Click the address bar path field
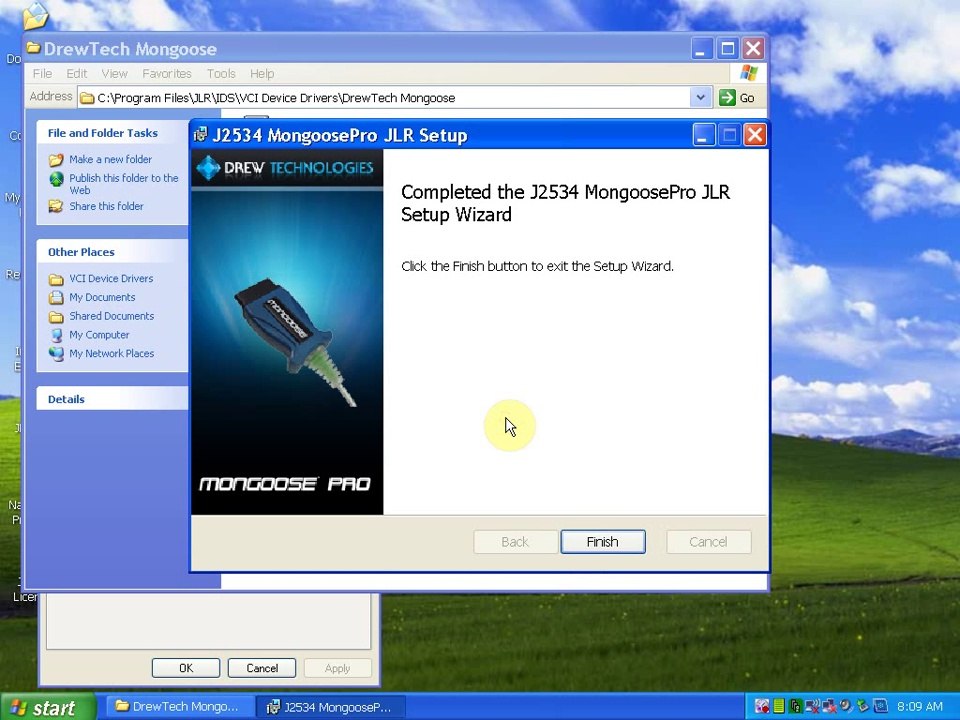 click(x=392, y=98)
